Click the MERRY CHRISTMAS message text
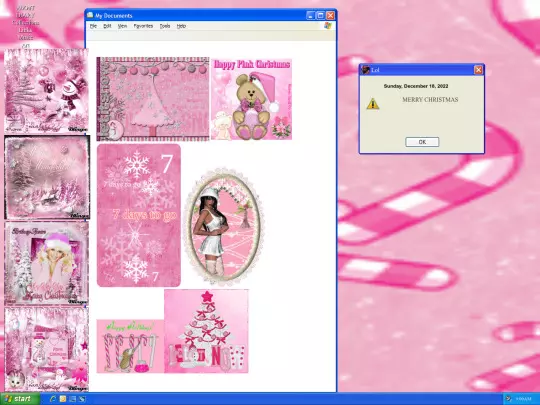This screenshot has height=405, width=540. (430, 100)
